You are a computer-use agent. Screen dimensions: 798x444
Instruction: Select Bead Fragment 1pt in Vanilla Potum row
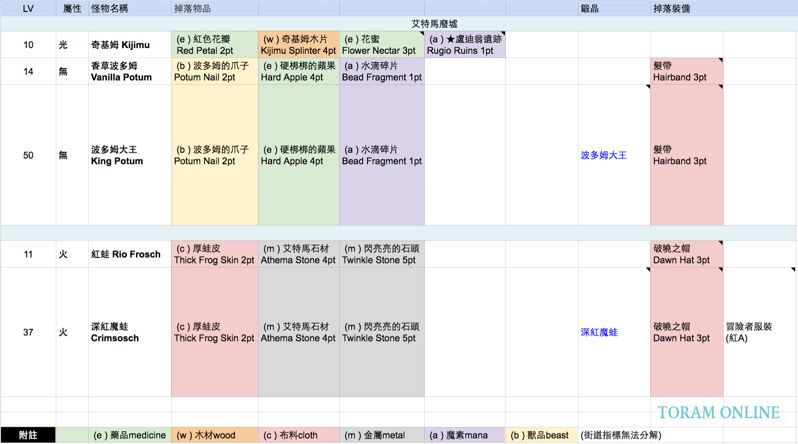[382, 71]
